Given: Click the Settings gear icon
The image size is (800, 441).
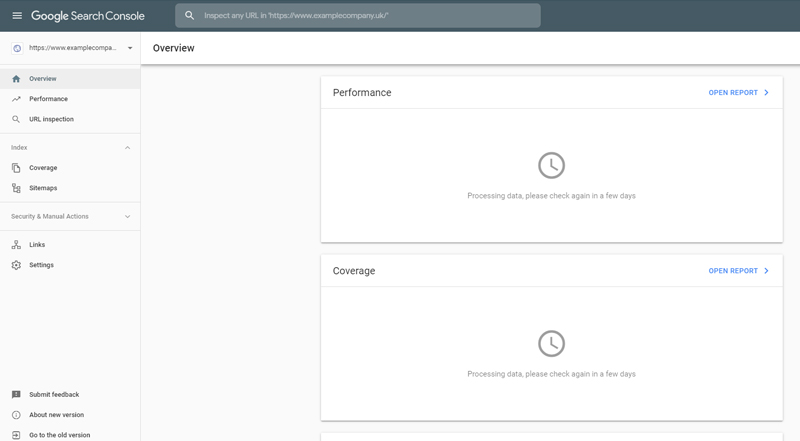Looking at the screenshot, I should (x=16, y=265).
